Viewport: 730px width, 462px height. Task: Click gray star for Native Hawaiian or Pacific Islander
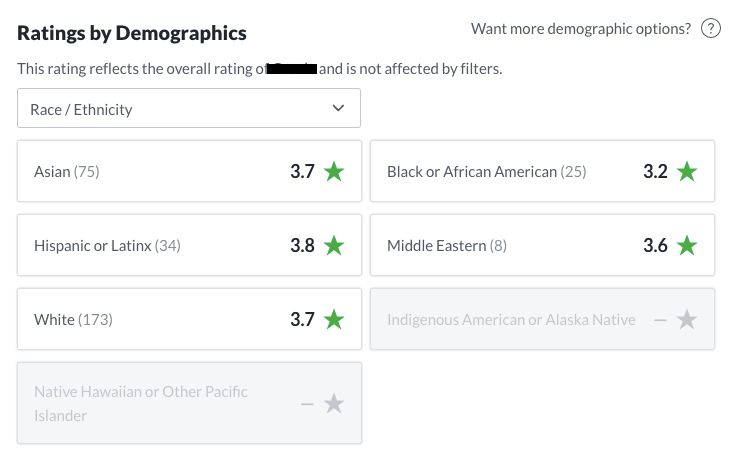334,403
